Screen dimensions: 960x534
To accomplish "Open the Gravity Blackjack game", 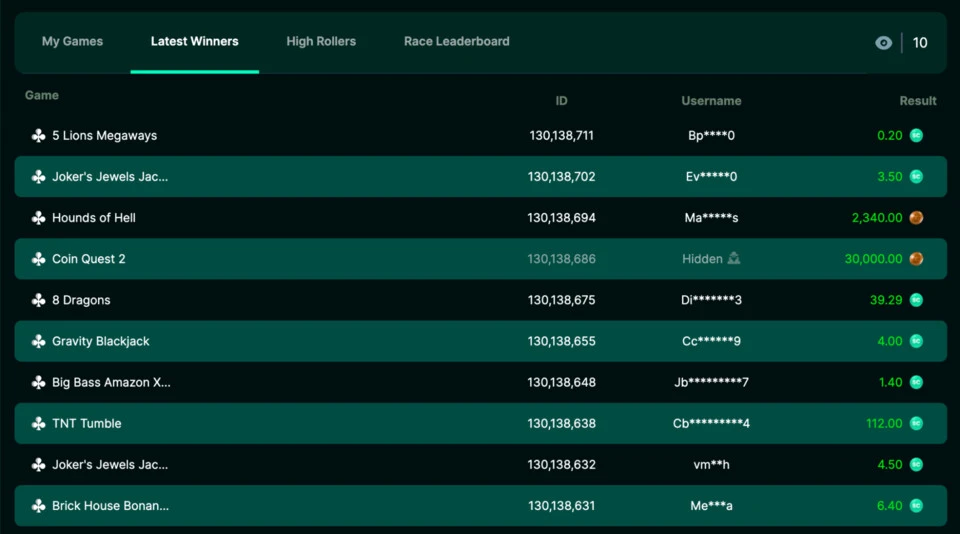I will click(x=100, y=341).
